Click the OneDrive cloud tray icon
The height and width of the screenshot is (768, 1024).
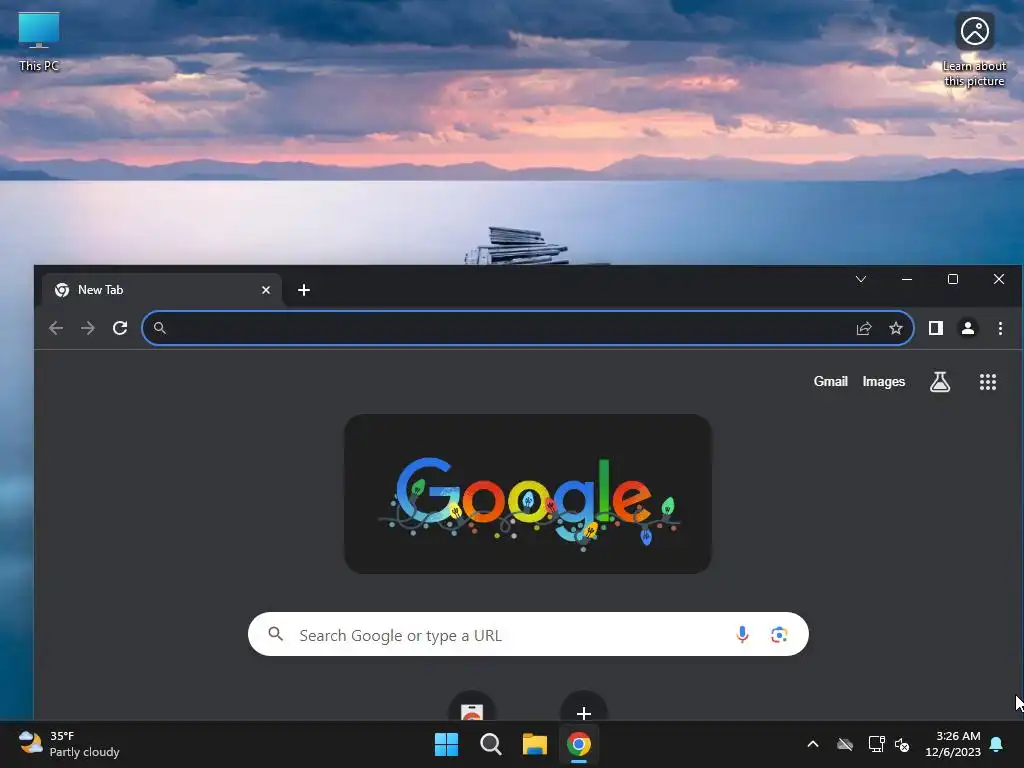click(x=845, y=744)
